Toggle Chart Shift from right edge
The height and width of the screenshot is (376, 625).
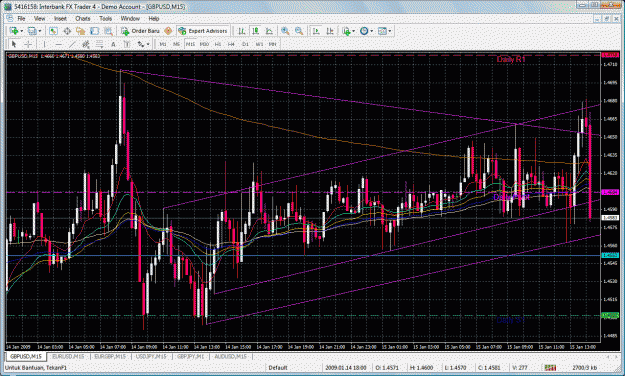pos(330,31)
